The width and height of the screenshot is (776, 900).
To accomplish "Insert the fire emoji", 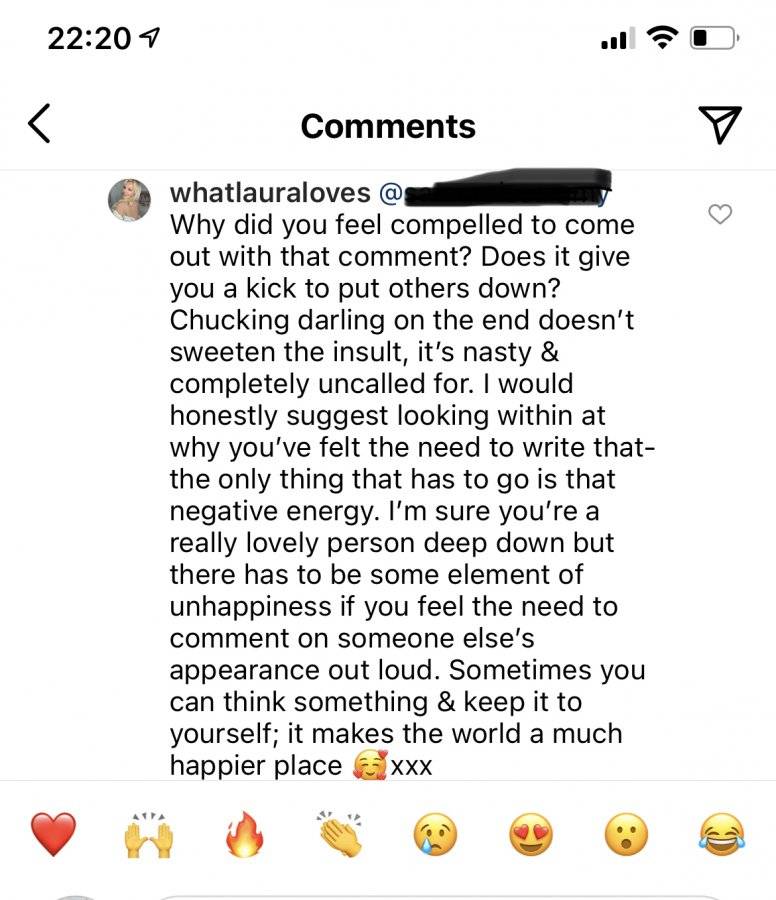I will tap(245, 834).
